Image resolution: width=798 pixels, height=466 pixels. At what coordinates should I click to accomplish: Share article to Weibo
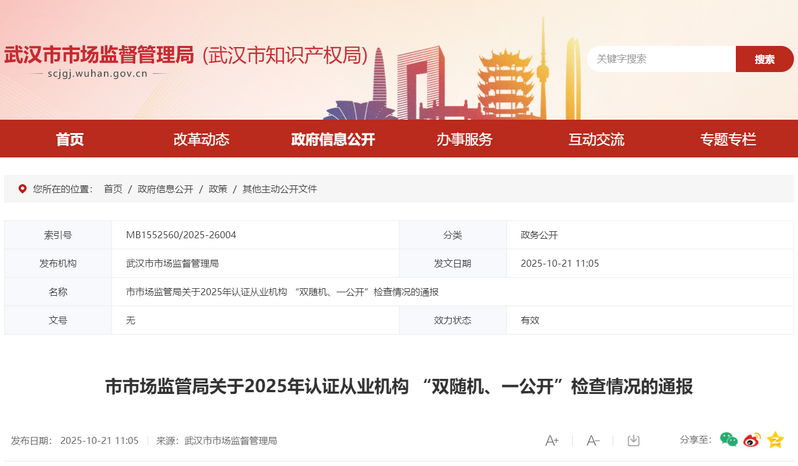752,440
